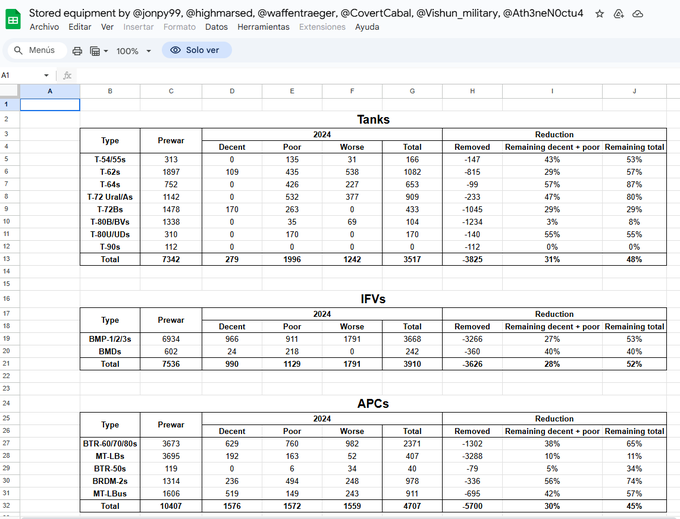Click APC removed total -5700

pyautogui.click(x=472, y=506)
